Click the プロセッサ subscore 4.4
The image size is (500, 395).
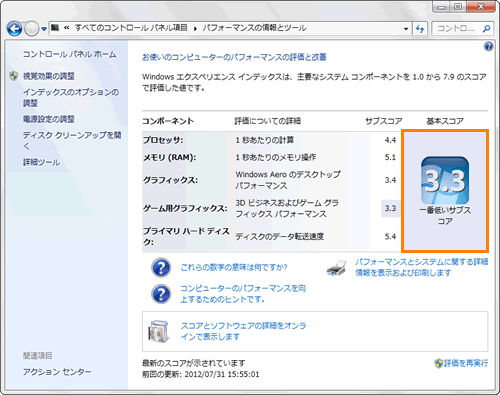[x=390, y=140]
